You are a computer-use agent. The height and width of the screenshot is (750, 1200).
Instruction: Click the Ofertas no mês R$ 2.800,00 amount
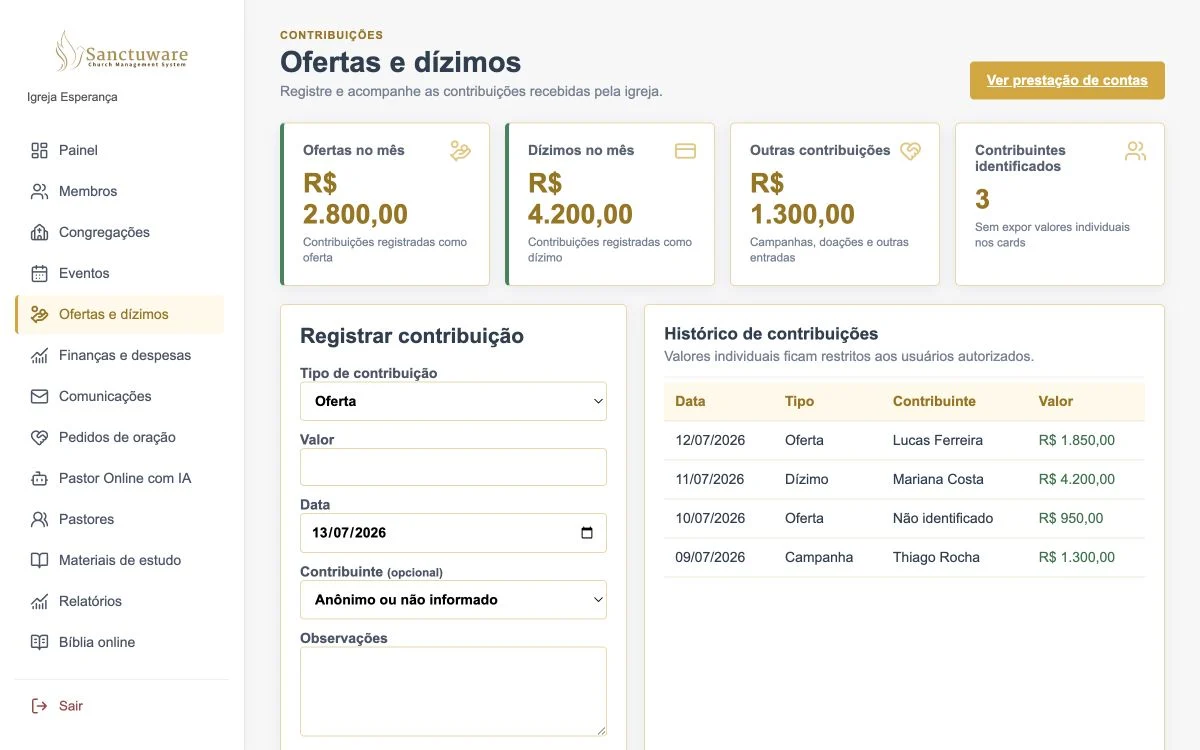tap(356, 198)
